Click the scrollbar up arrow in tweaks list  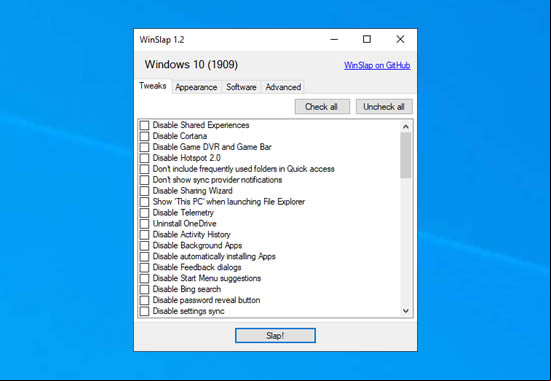point(406,127)
